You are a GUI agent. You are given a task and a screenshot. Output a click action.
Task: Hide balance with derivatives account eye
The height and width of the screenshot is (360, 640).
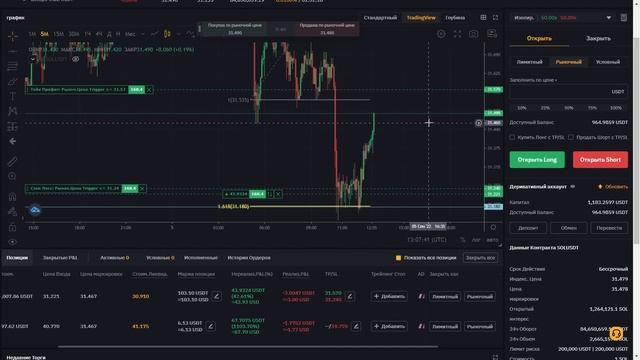tap(573, 187)
